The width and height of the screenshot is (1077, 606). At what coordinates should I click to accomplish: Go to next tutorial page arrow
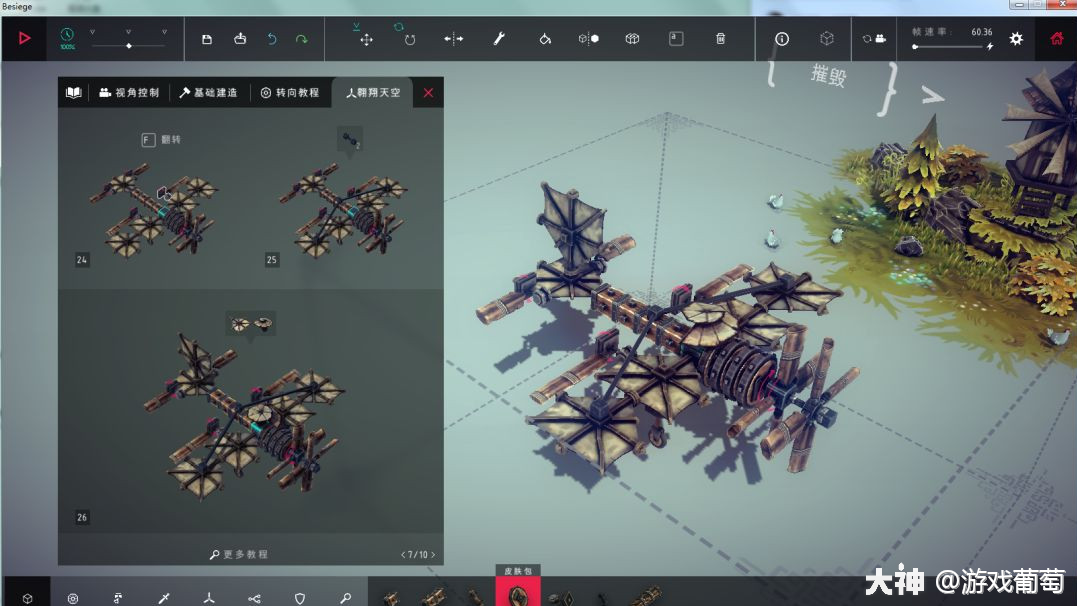tap(433, 554)
